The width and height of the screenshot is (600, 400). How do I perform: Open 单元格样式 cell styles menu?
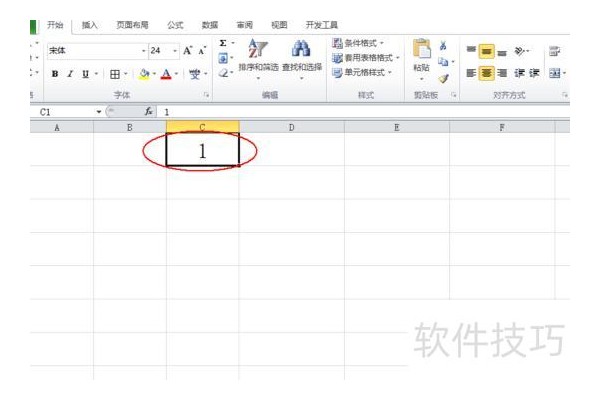tap(362, 73)
